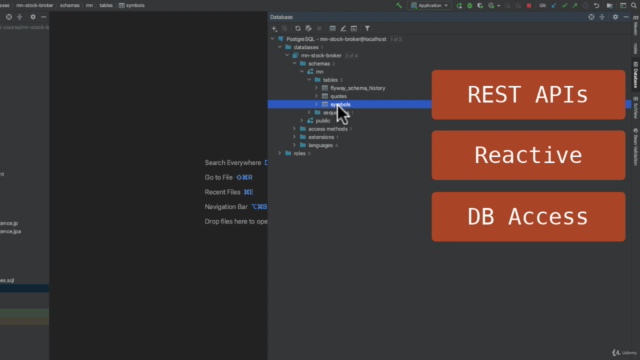Expand the flyway_schema_history table
The image size is (640, 360).
click(x=316, y=88)
